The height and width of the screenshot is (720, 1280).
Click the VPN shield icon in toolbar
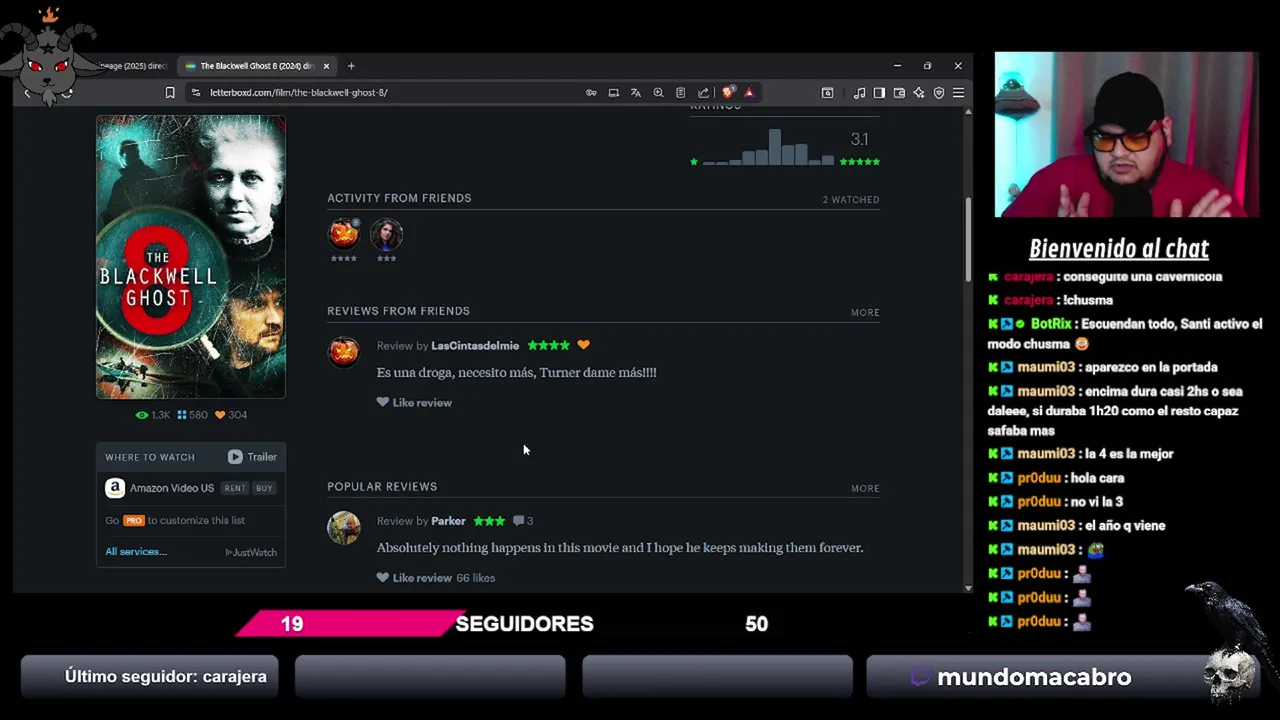coord(939,93)
